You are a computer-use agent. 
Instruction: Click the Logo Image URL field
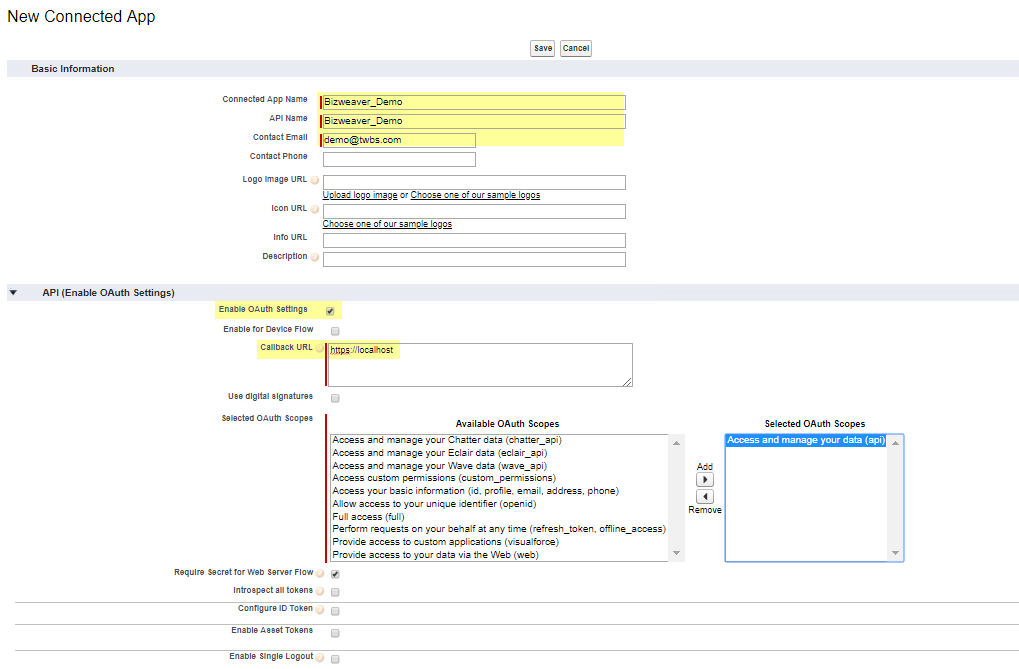[474, 182]
